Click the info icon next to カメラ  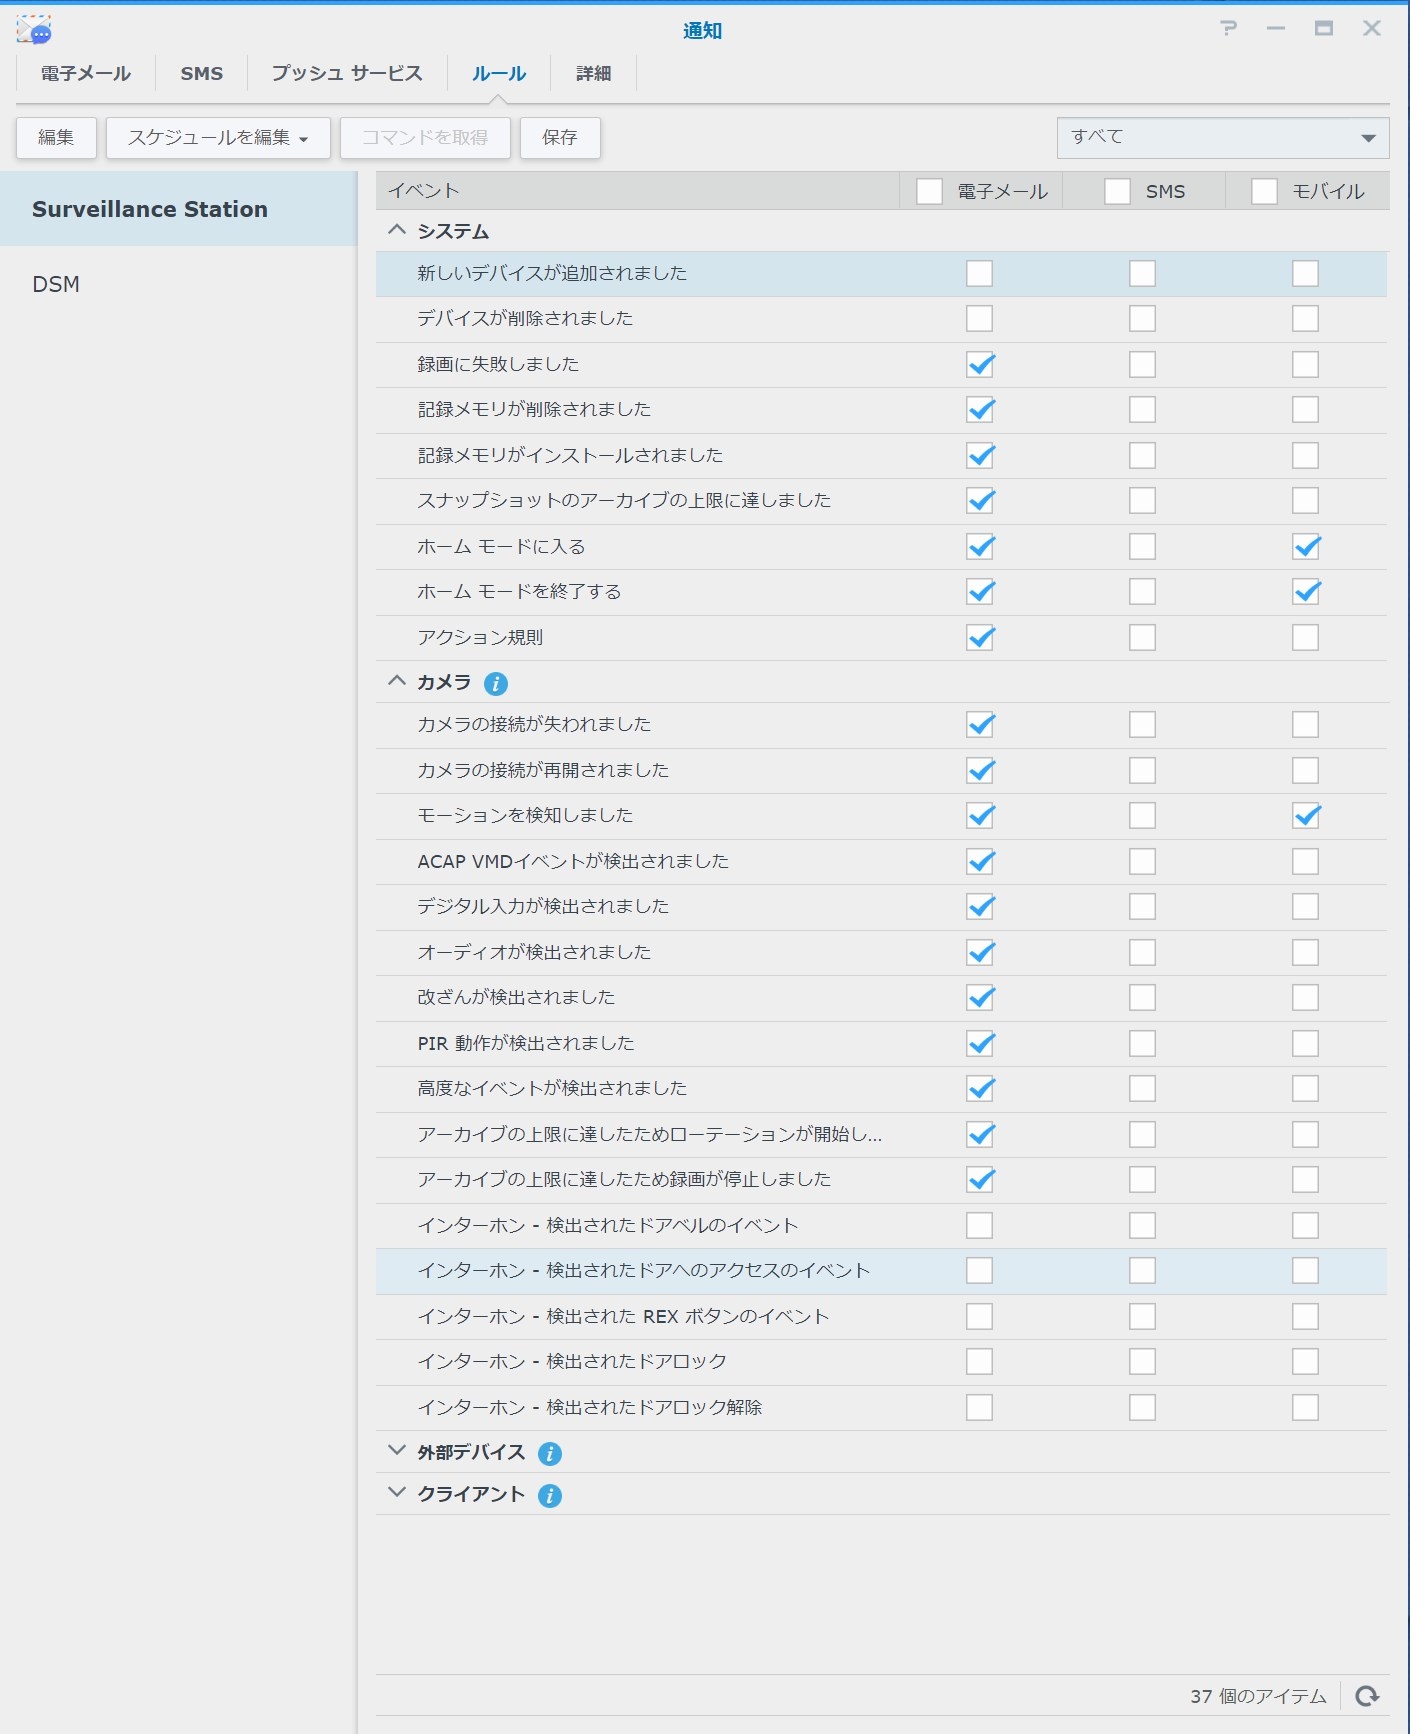[x=495, y=683]
